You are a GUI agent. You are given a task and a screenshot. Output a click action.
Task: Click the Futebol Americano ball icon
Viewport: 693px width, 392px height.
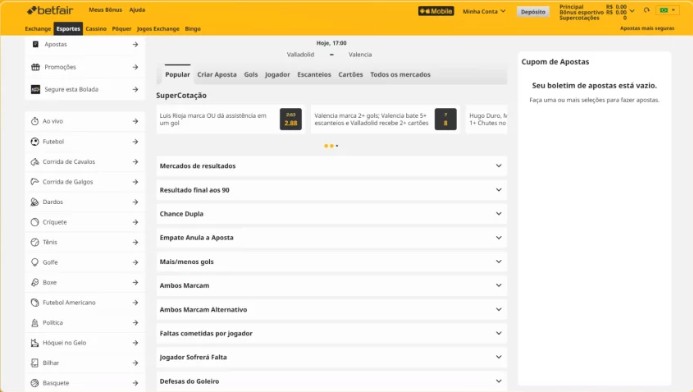pos(35,302)
